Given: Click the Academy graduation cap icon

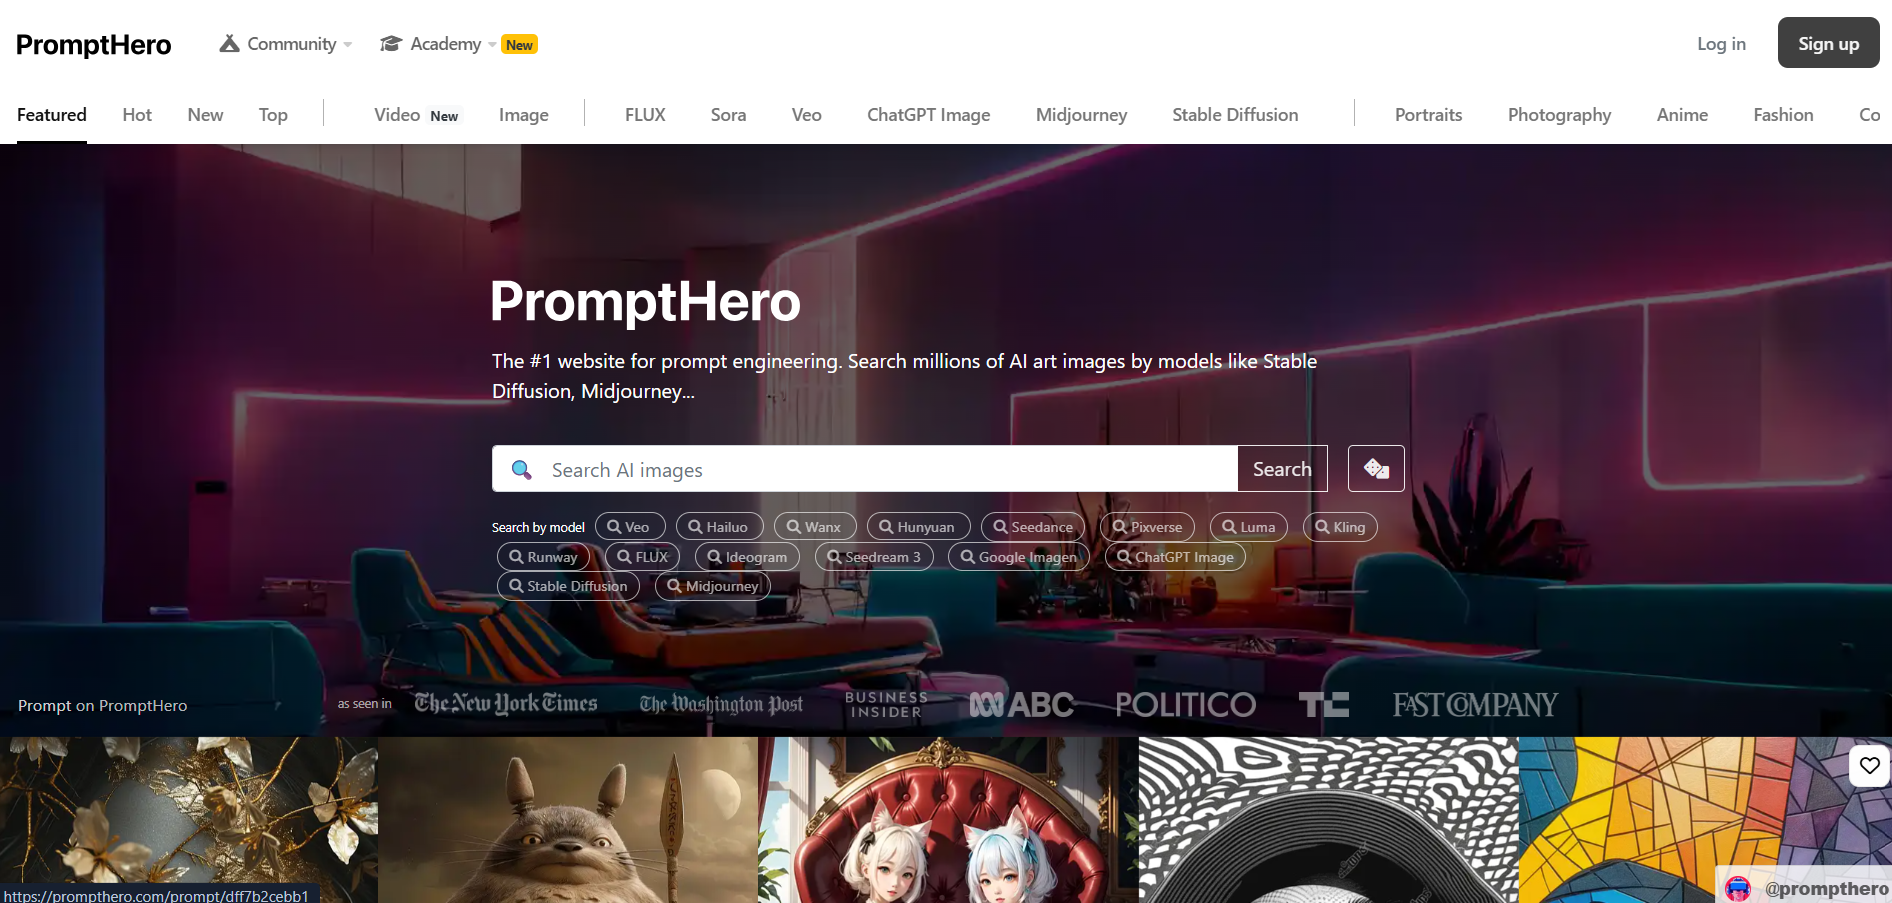Looking at the screenshot, I should (391, 44).
